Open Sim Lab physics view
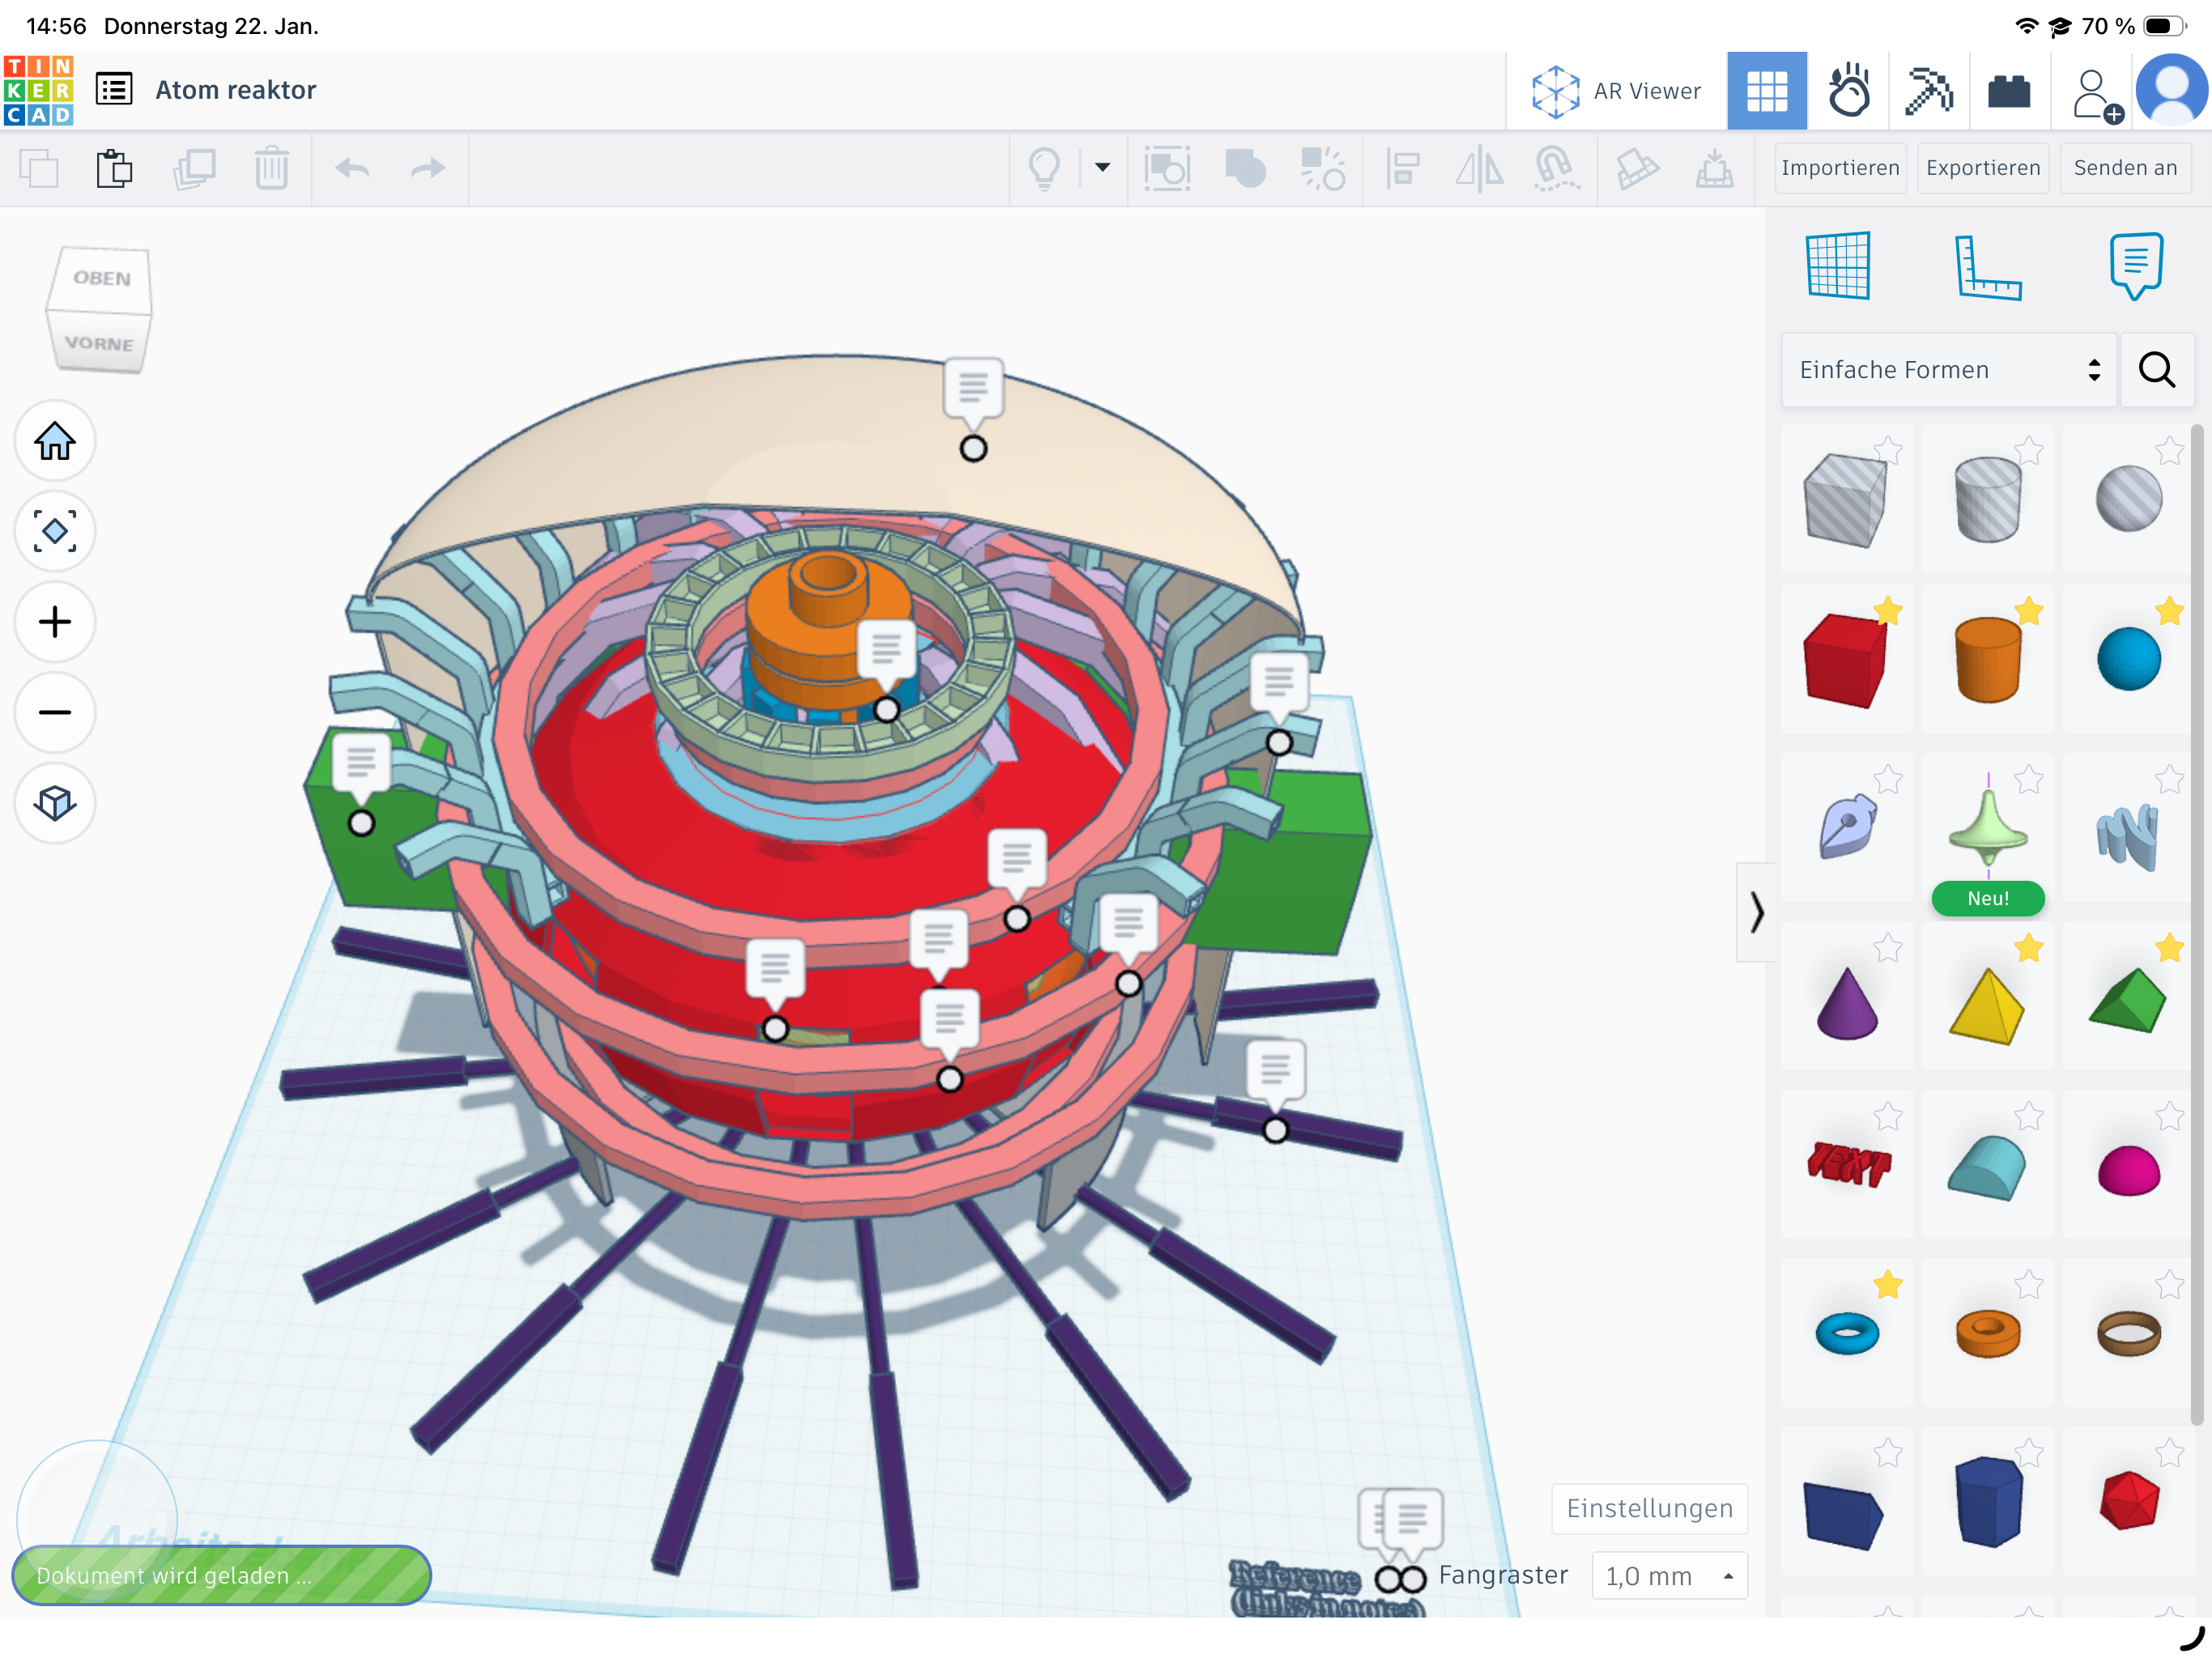Screen dimensions: 2212x1658 1848,91
